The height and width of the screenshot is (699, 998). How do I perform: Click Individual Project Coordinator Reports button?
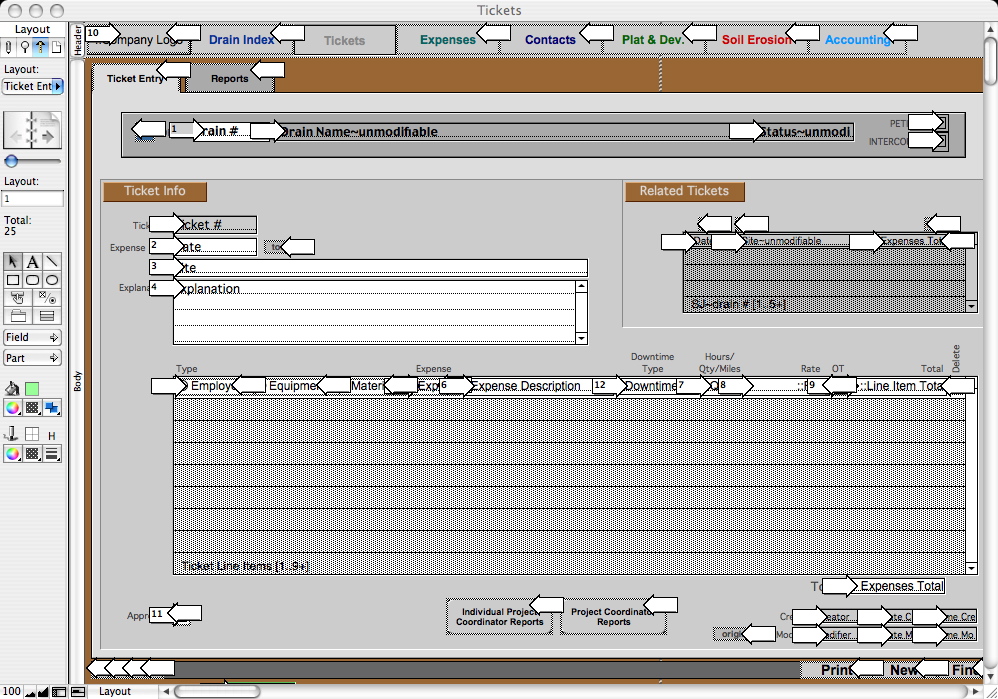click(x=499, y=617)
